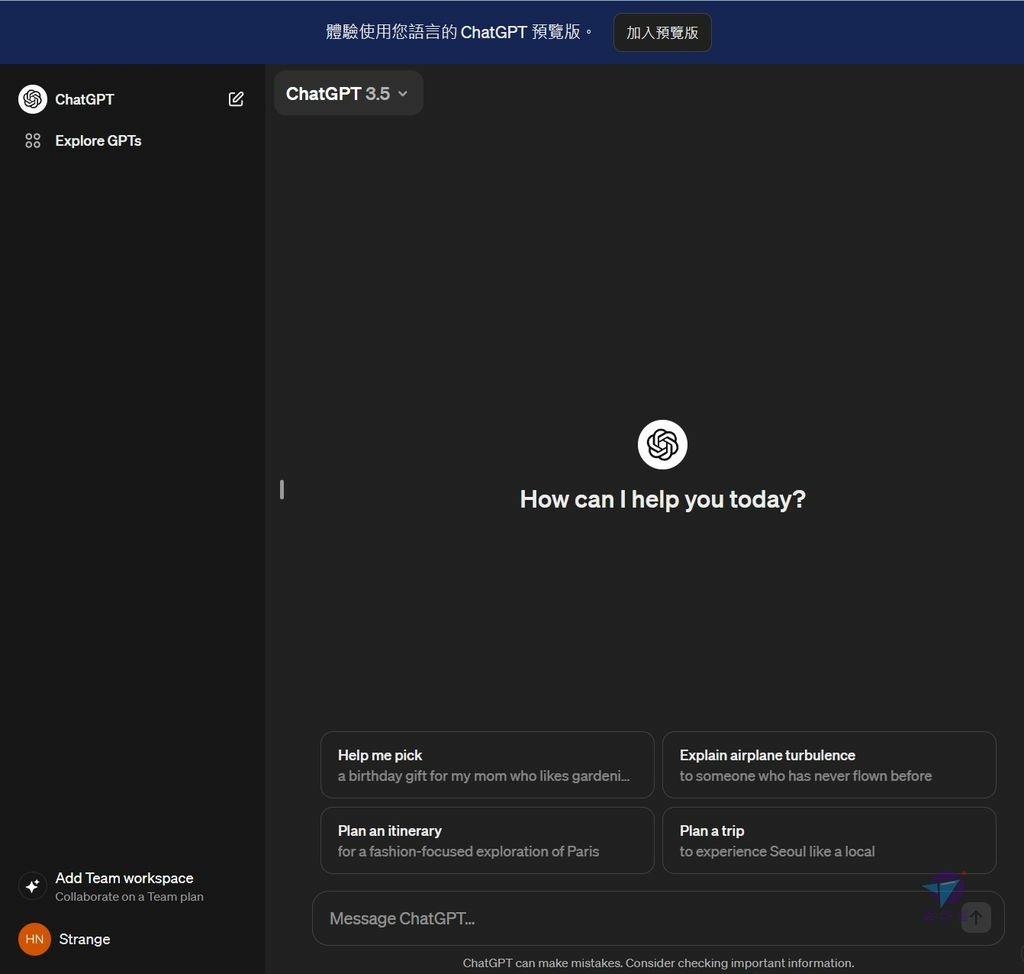Click the 加入預覽版 button

tap(662, 33)
